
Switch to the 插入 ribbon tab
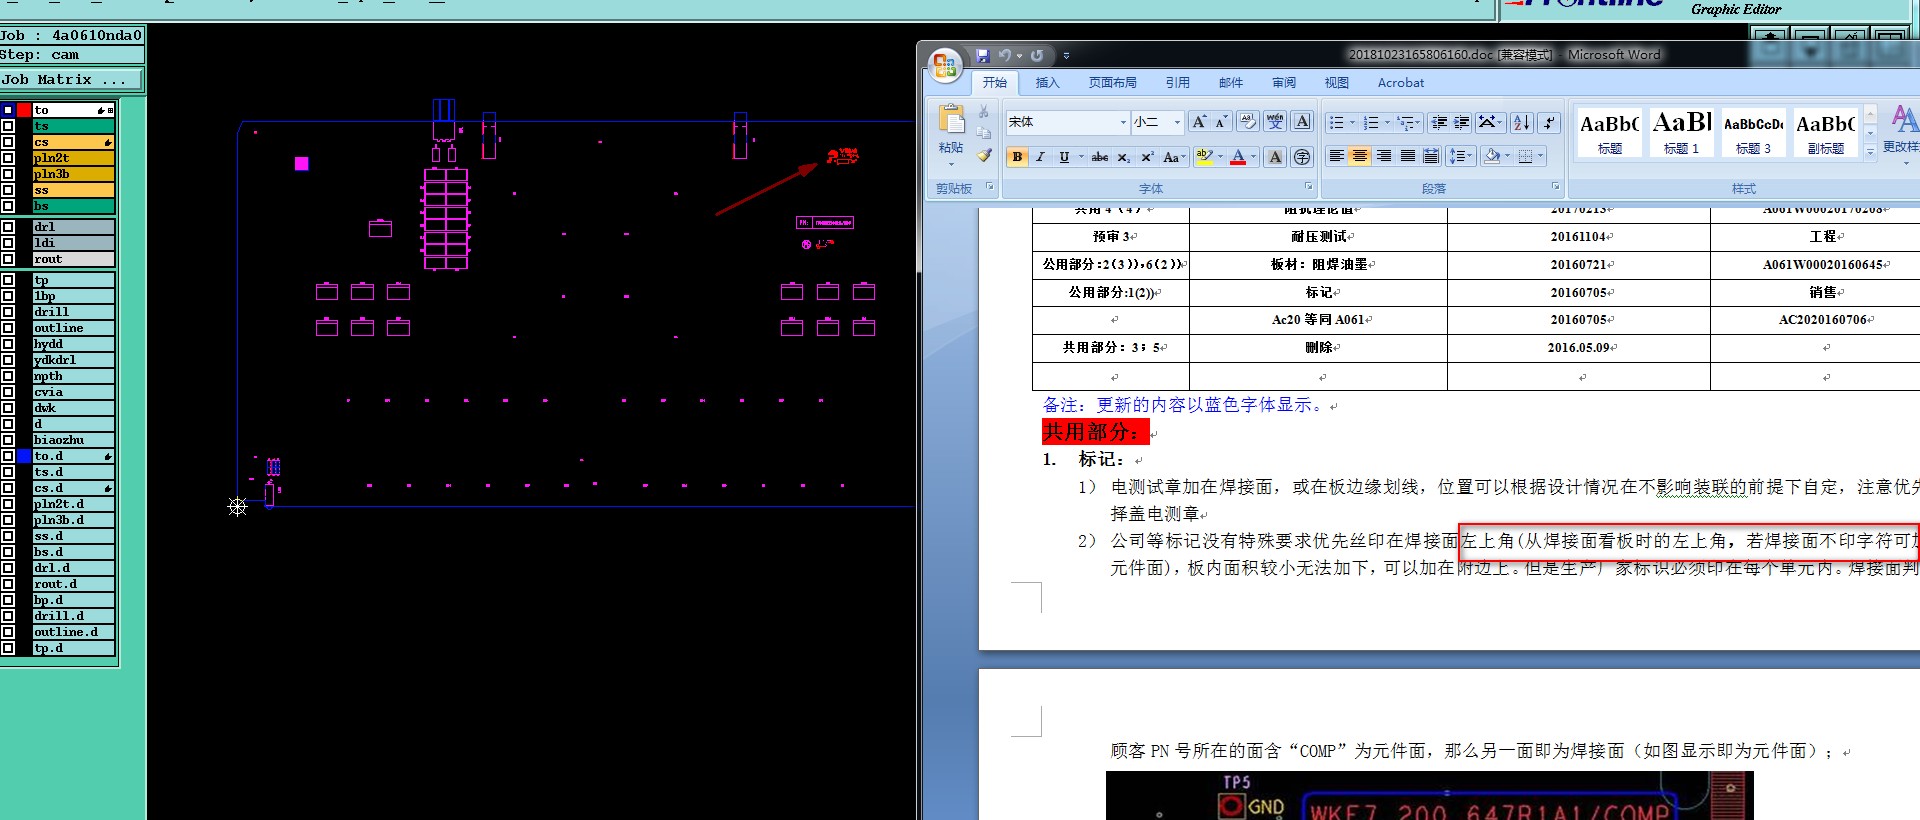(1047, 83)
